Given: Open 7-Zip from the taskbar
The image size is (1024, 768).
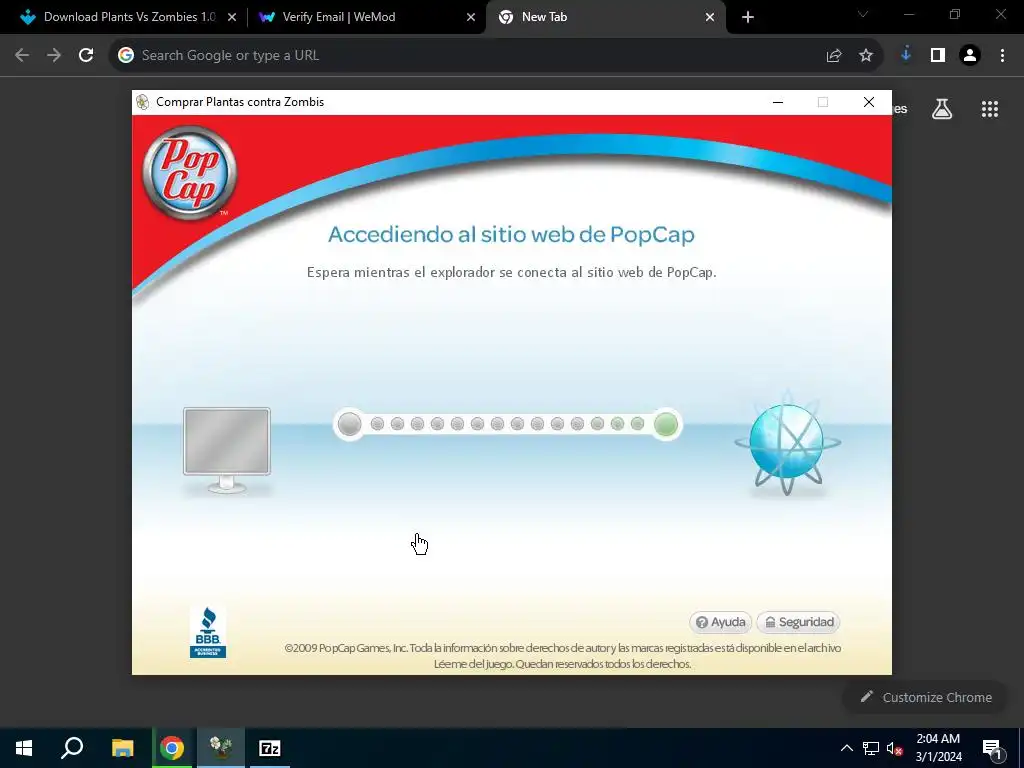Looking at the screenshot, I should tap(270, 748).
